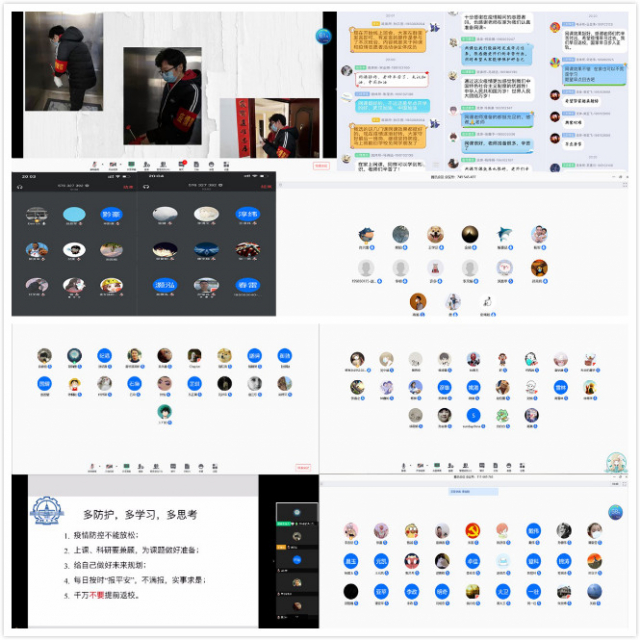The image size is (640, 640).
Task: Click the Earth globe avatar in the bottom-right grid
Action: (594, 591)
